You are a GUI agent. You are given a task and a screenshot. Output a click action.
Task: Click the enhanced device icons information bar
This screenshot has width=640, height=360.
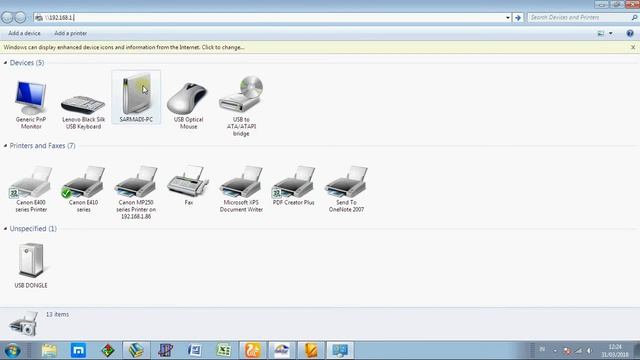coord(124,47)
